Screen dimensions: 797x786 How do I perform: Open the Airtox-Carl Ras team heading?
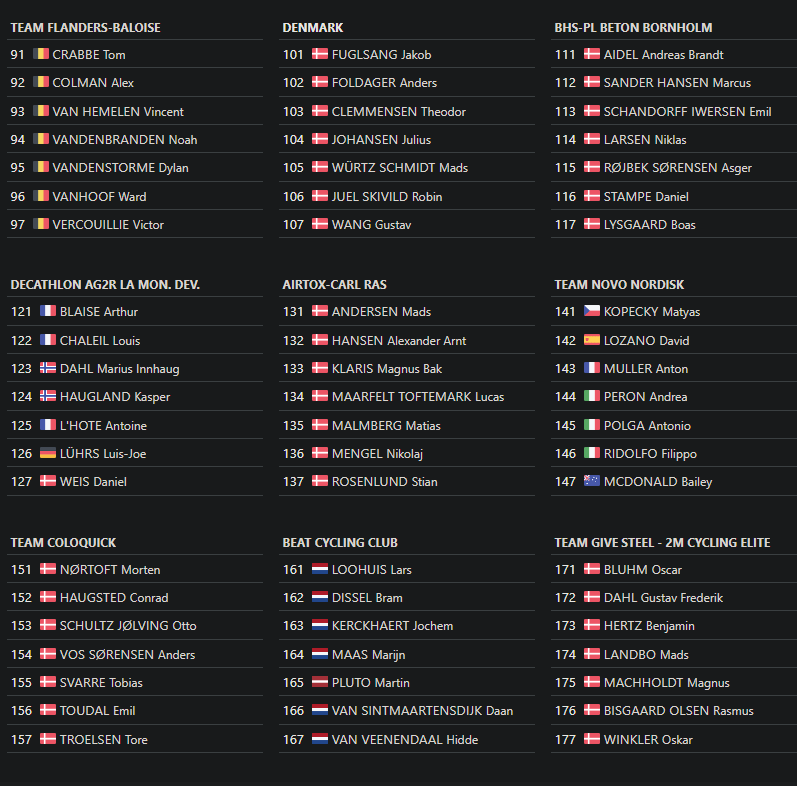[334, 285]
